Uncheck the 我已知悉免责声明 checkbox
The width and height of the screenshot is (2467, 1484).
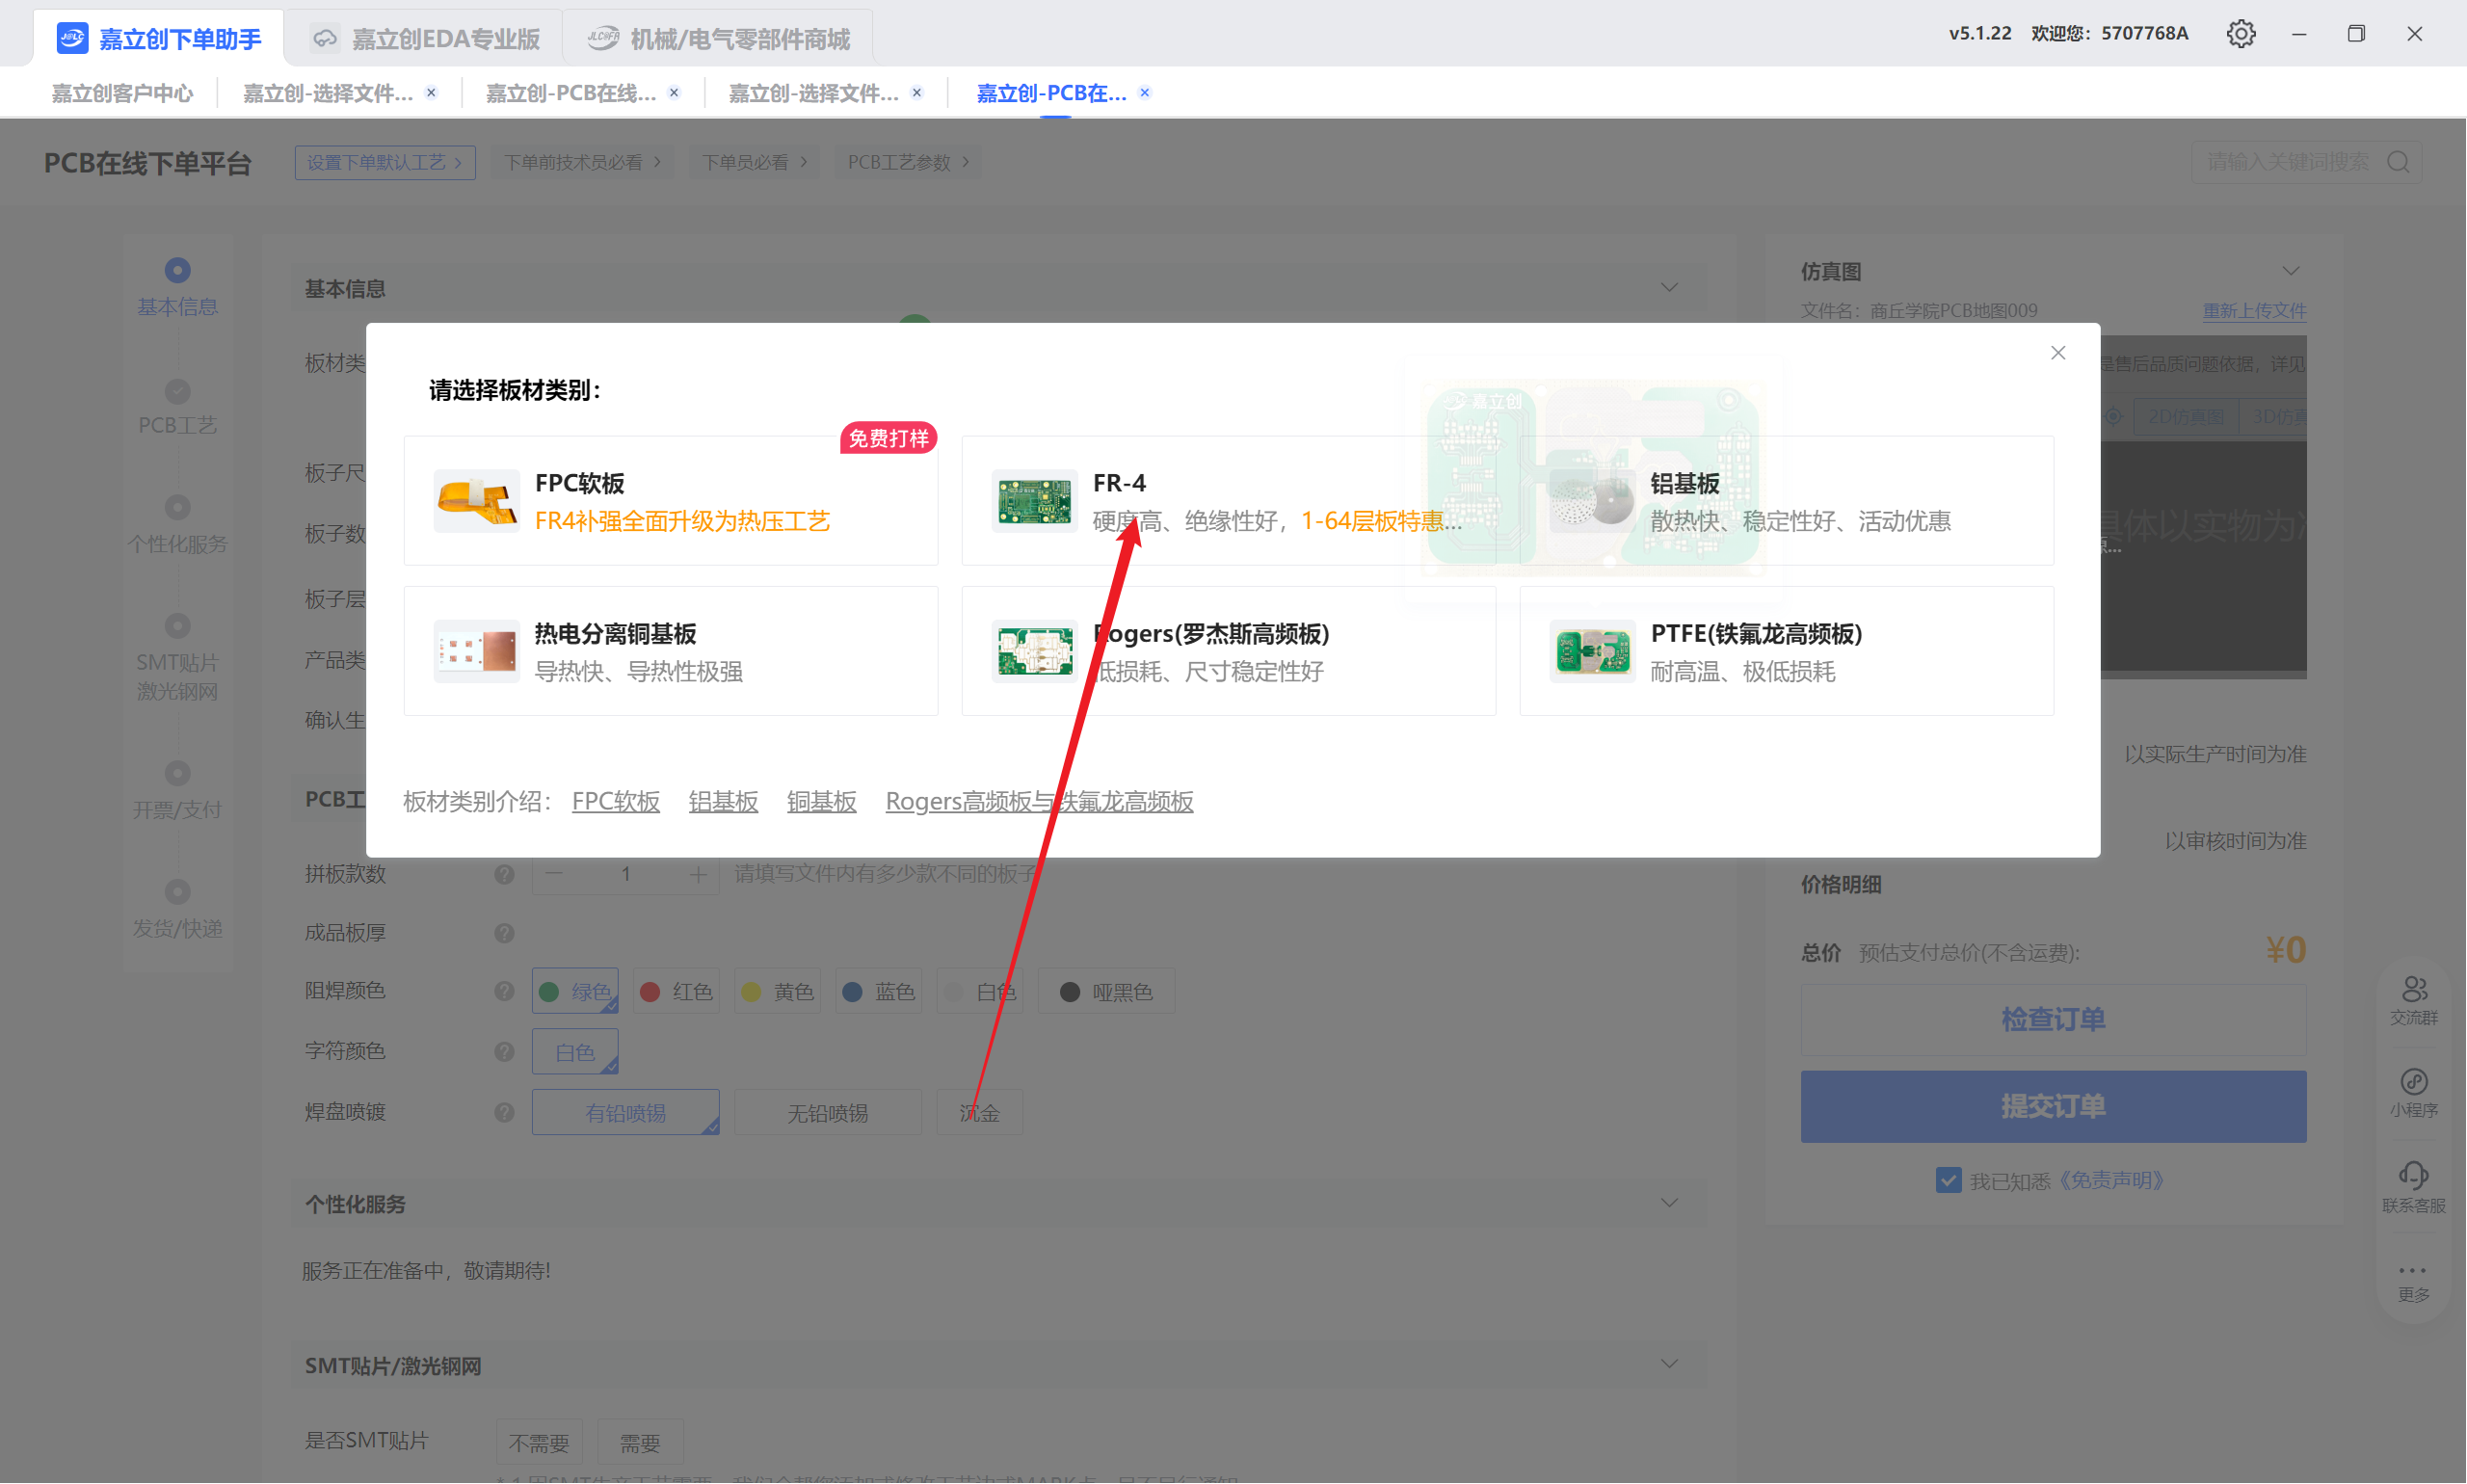tap(1947, 1180)
